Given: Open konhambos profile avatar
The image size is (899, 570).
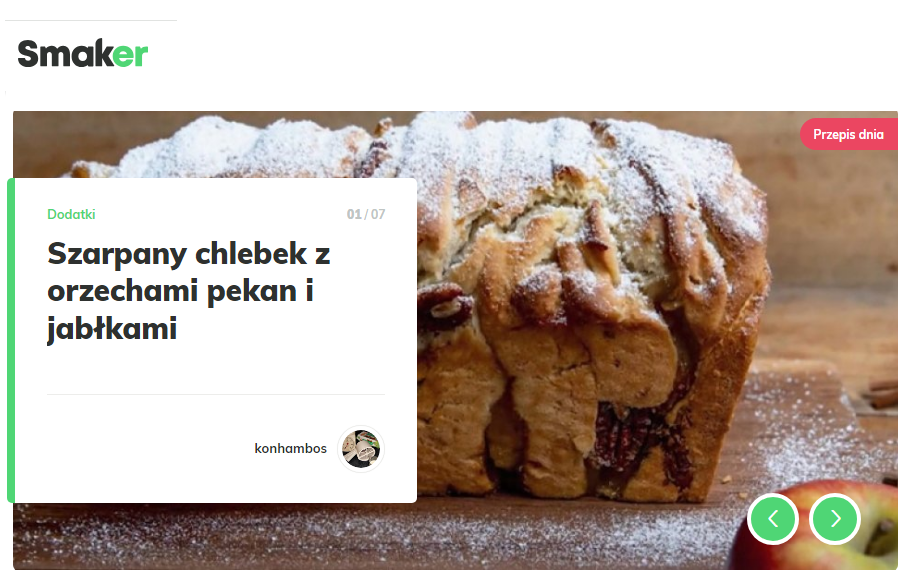Looking at the screenshot, I should point(361,448).
